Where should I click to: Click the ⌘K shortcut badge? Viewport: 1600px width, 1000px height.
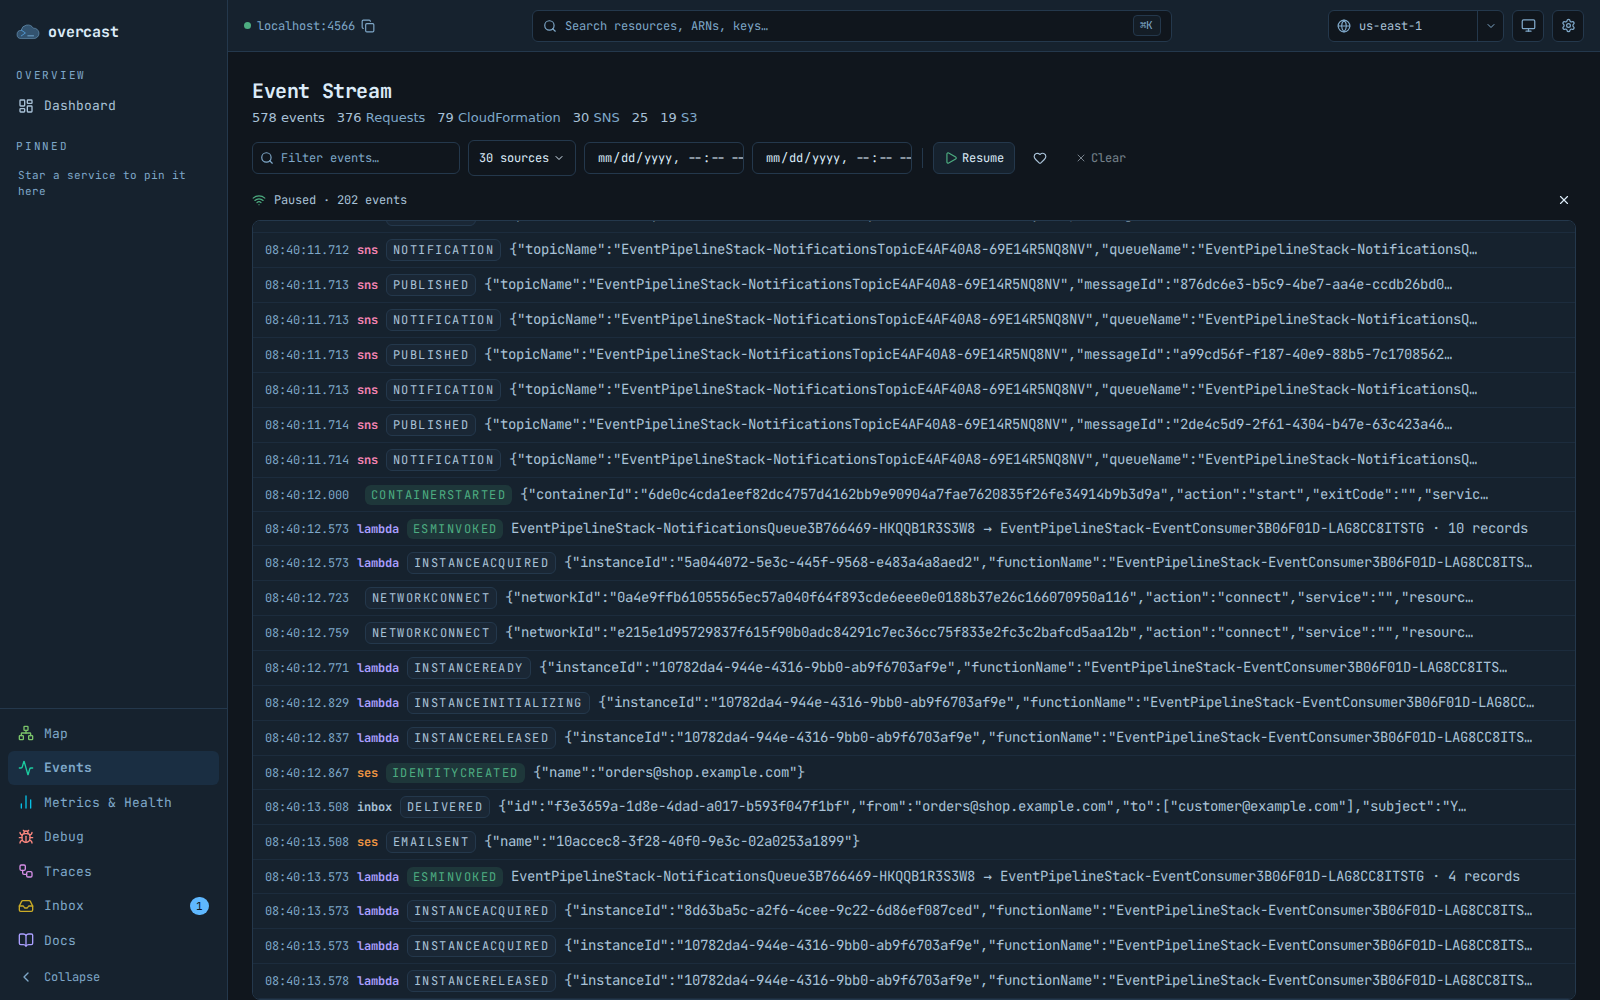(1147, 26)
